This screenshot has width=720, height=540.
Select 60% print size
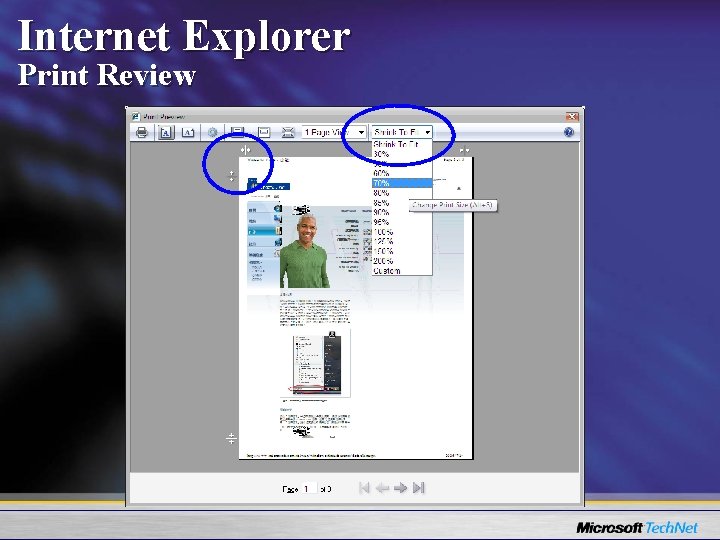pyautogui.click(x=402, y=174)
